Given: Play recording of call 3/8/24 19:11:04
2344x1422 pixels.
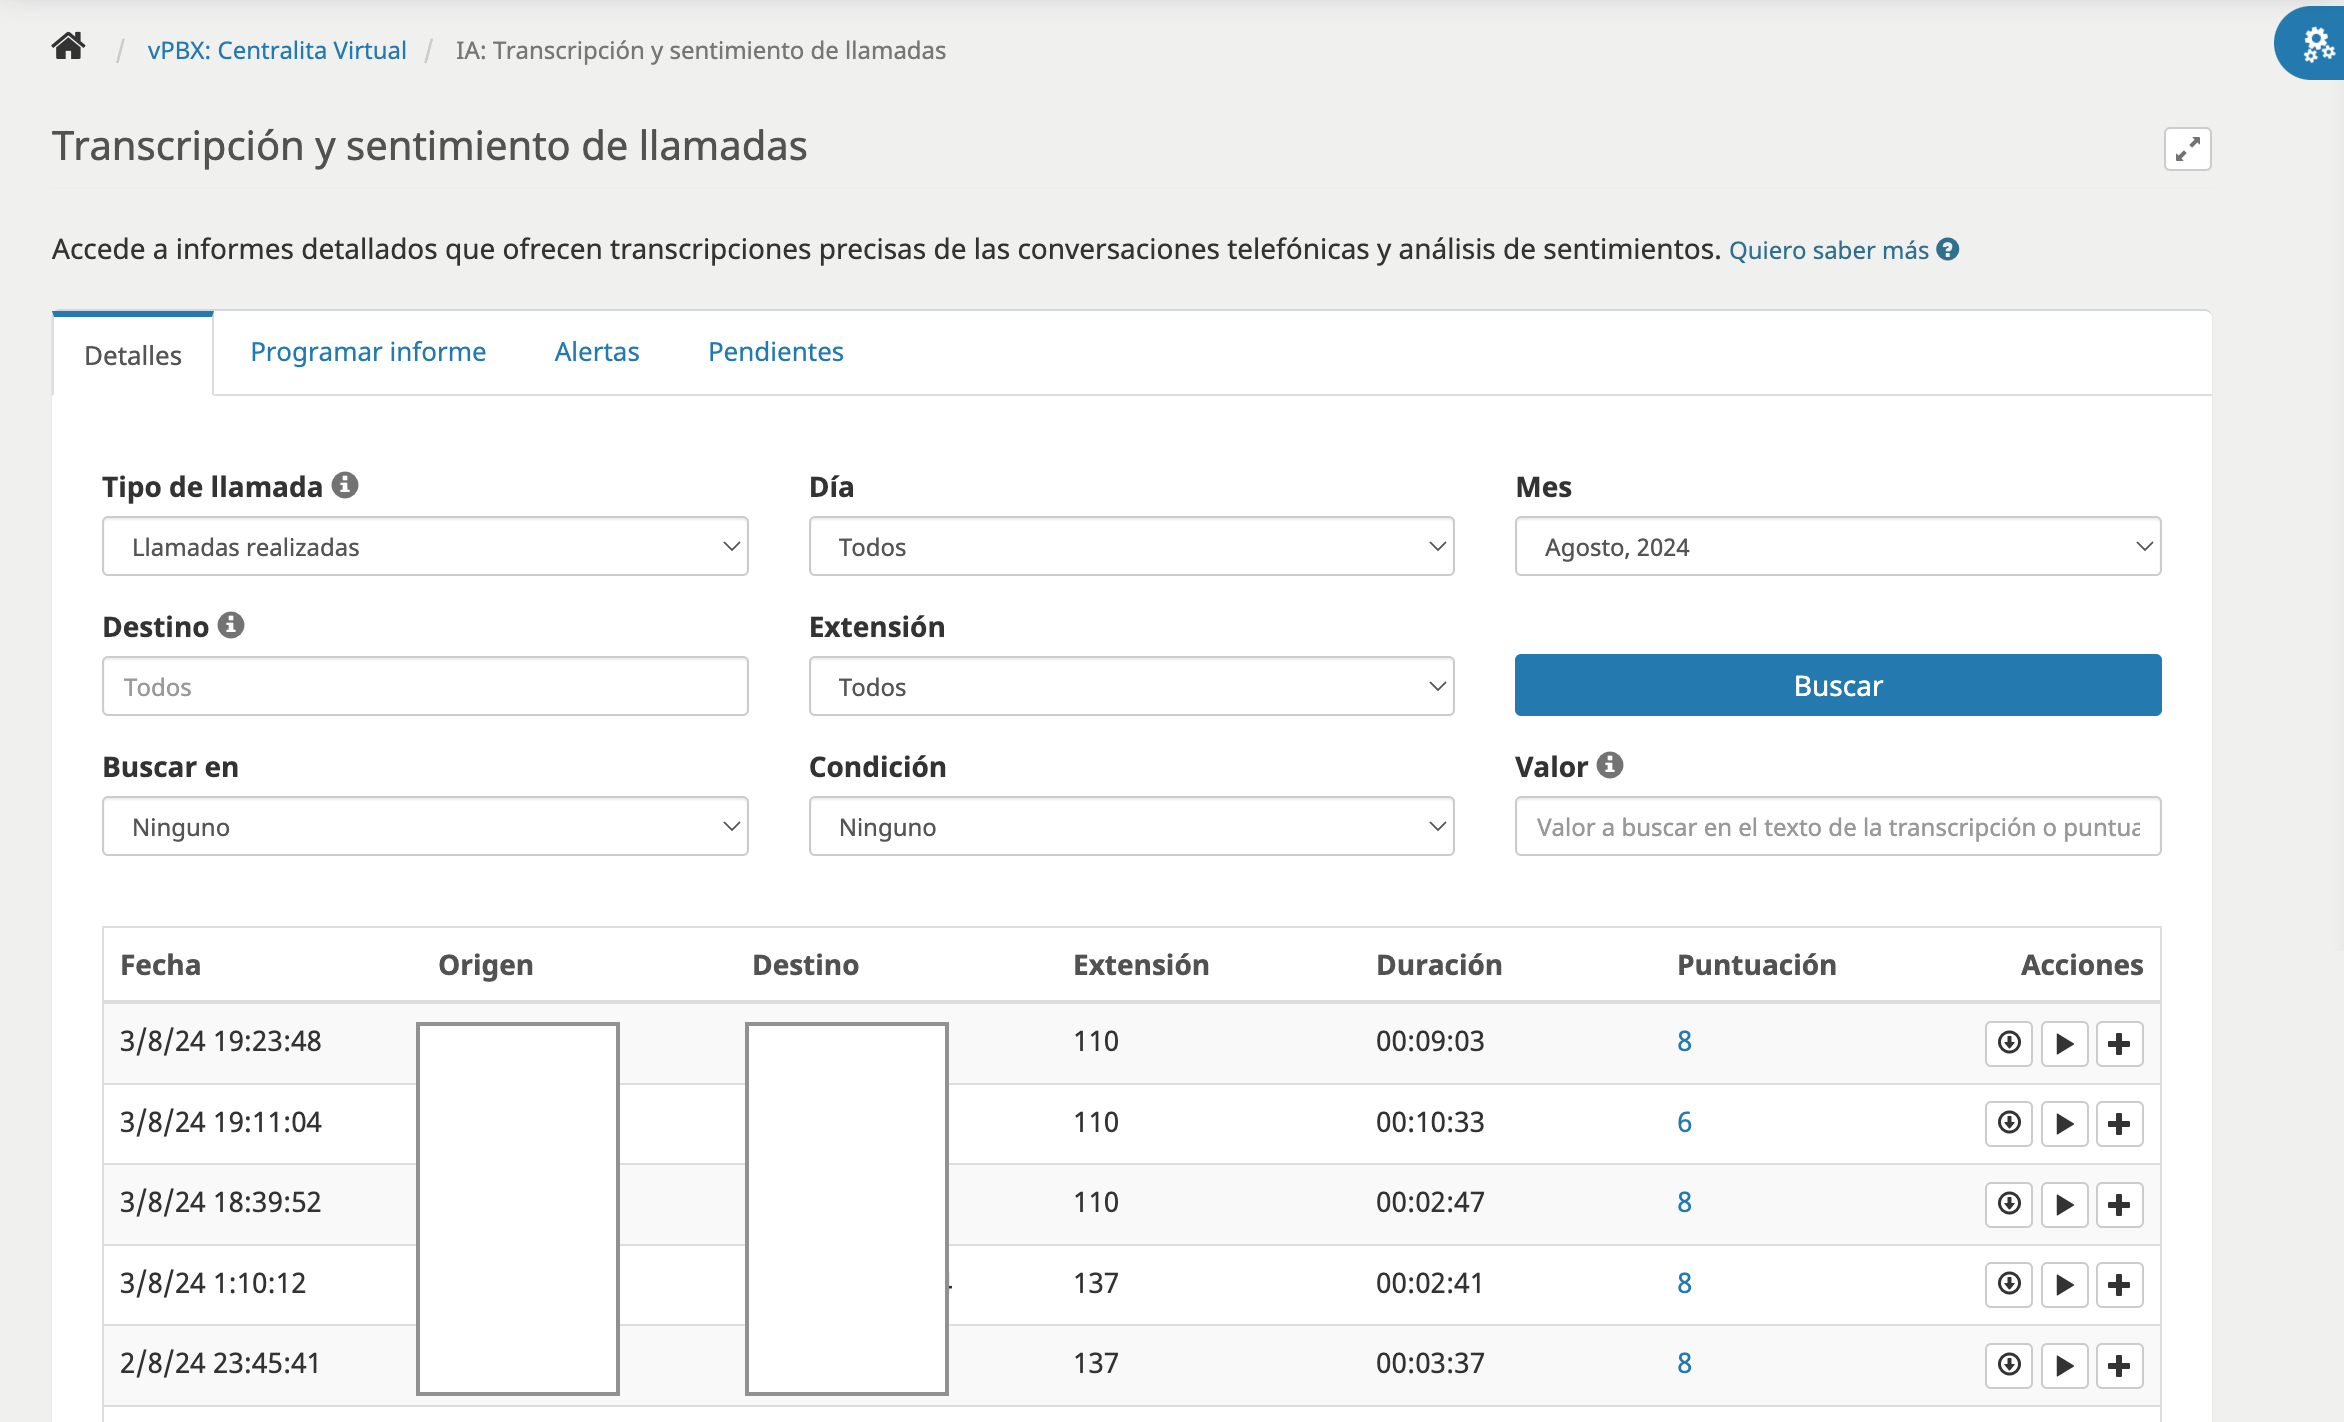Looking at the screenshot, I should tap(2064, 1123).
